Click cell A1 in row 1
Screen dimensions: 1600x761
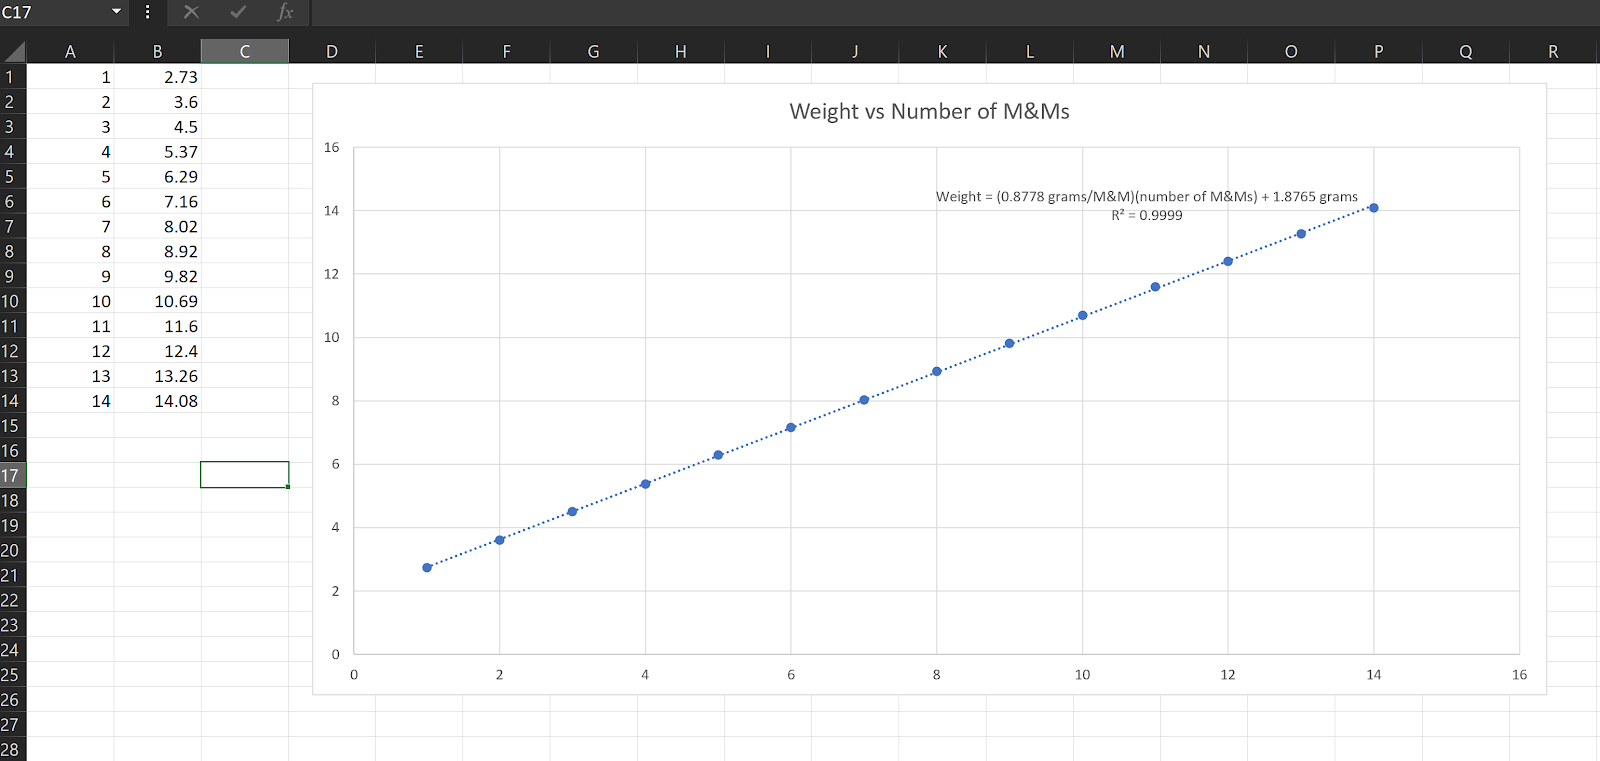70,77
